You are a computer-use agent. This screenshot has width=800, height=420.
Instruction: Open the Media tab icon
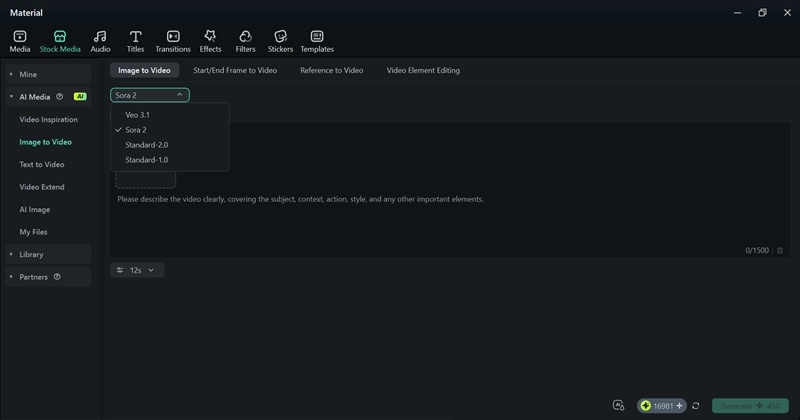(x=20, y=36)
